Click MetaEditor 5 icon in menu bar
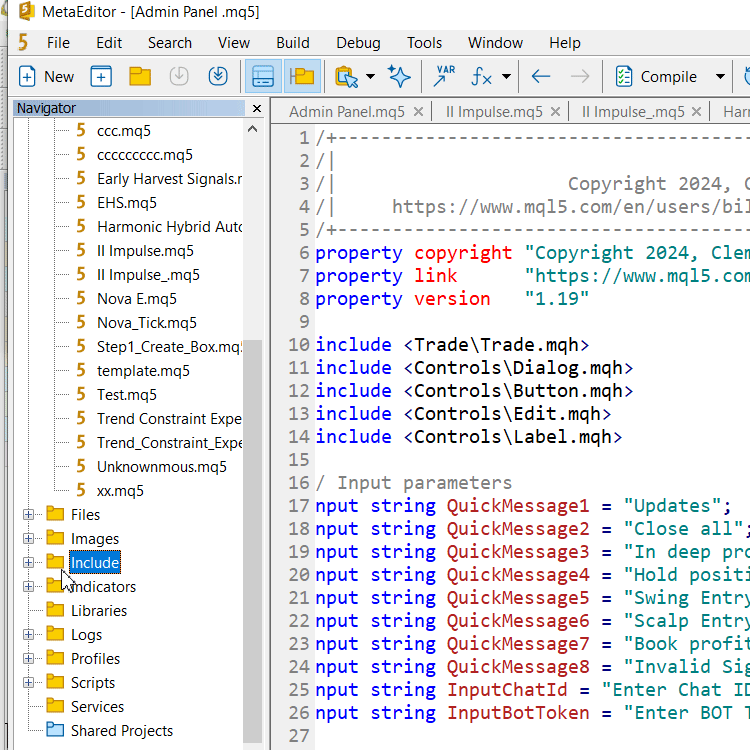 tap(23, 43)
